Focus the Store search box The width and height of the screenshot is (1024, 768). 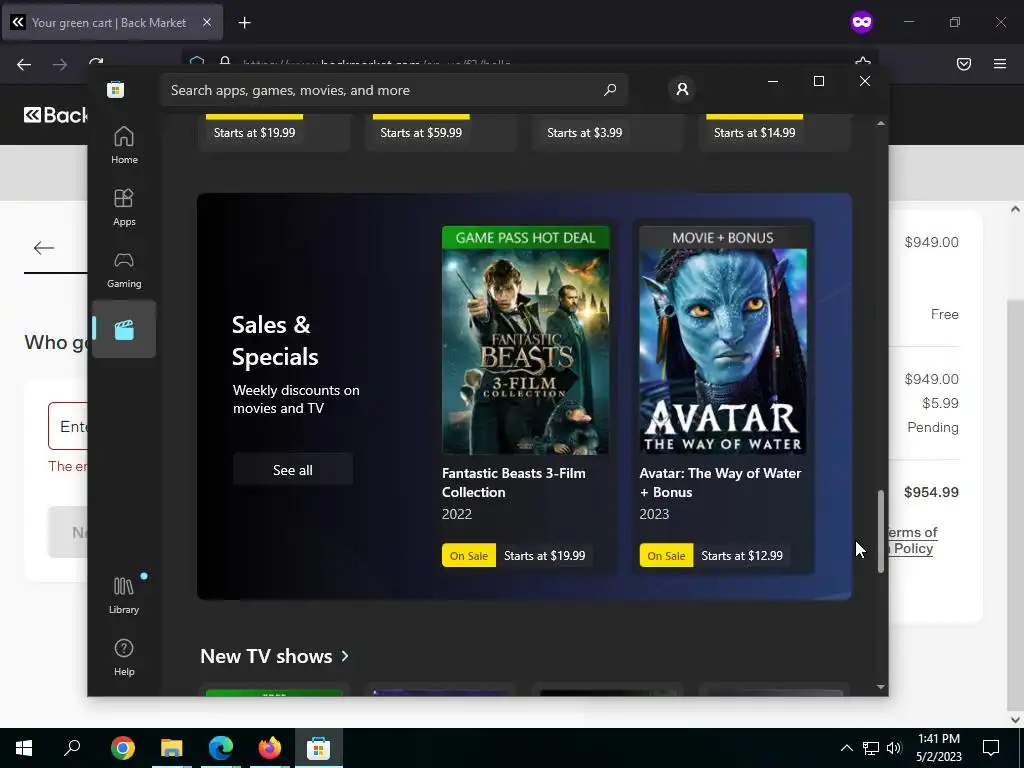pos(394,90)
